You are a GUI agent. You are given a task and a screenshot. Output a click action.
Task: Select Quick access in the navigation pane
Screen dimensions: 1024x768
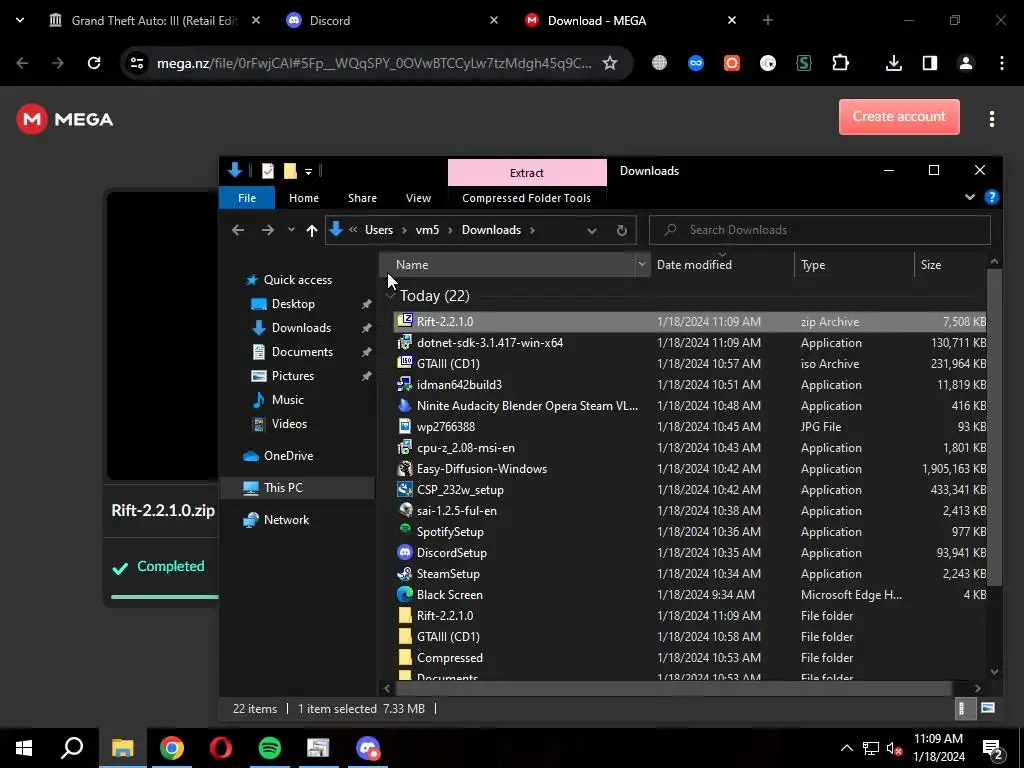(x=297, y=280)
